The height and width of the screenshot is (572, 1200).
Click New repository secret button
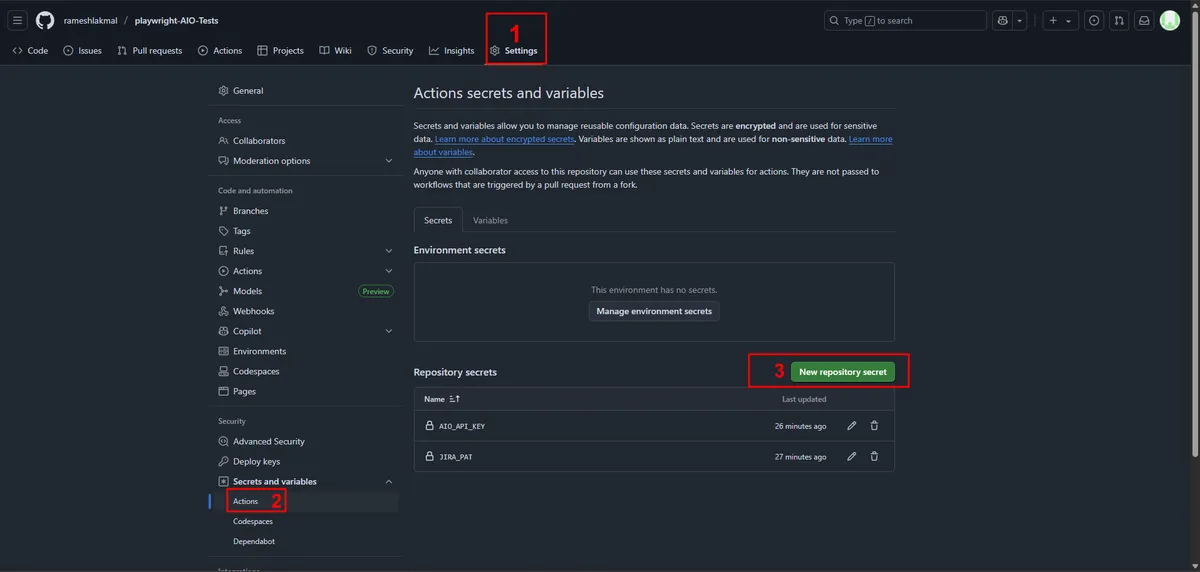tap(843, 372)
